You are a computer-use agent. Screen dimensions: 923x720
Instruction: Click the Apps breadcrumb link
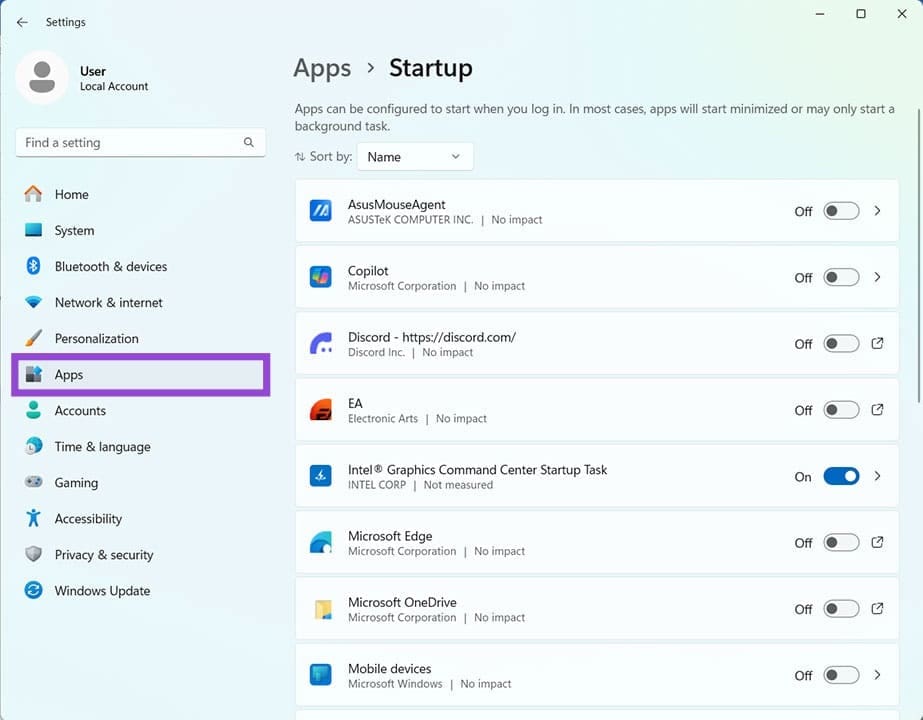click(x=322, y=68)
